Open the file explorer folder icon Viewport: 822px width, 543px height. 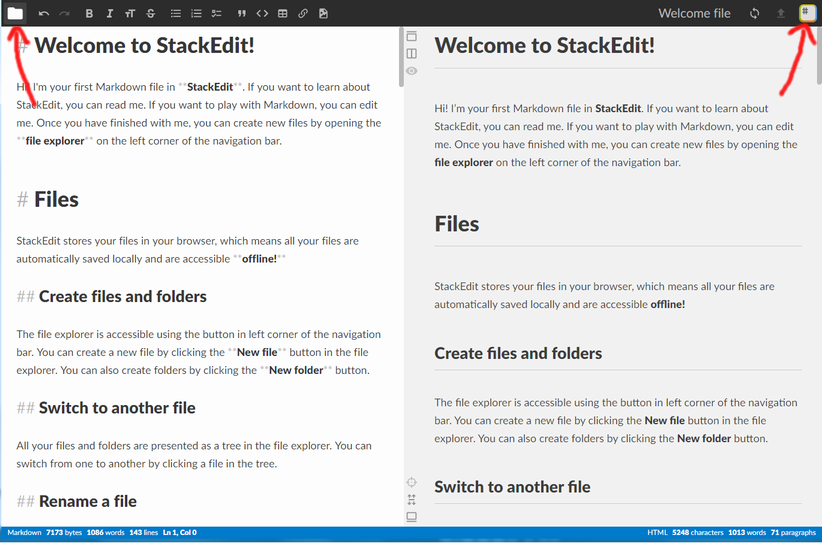[15, 13]
